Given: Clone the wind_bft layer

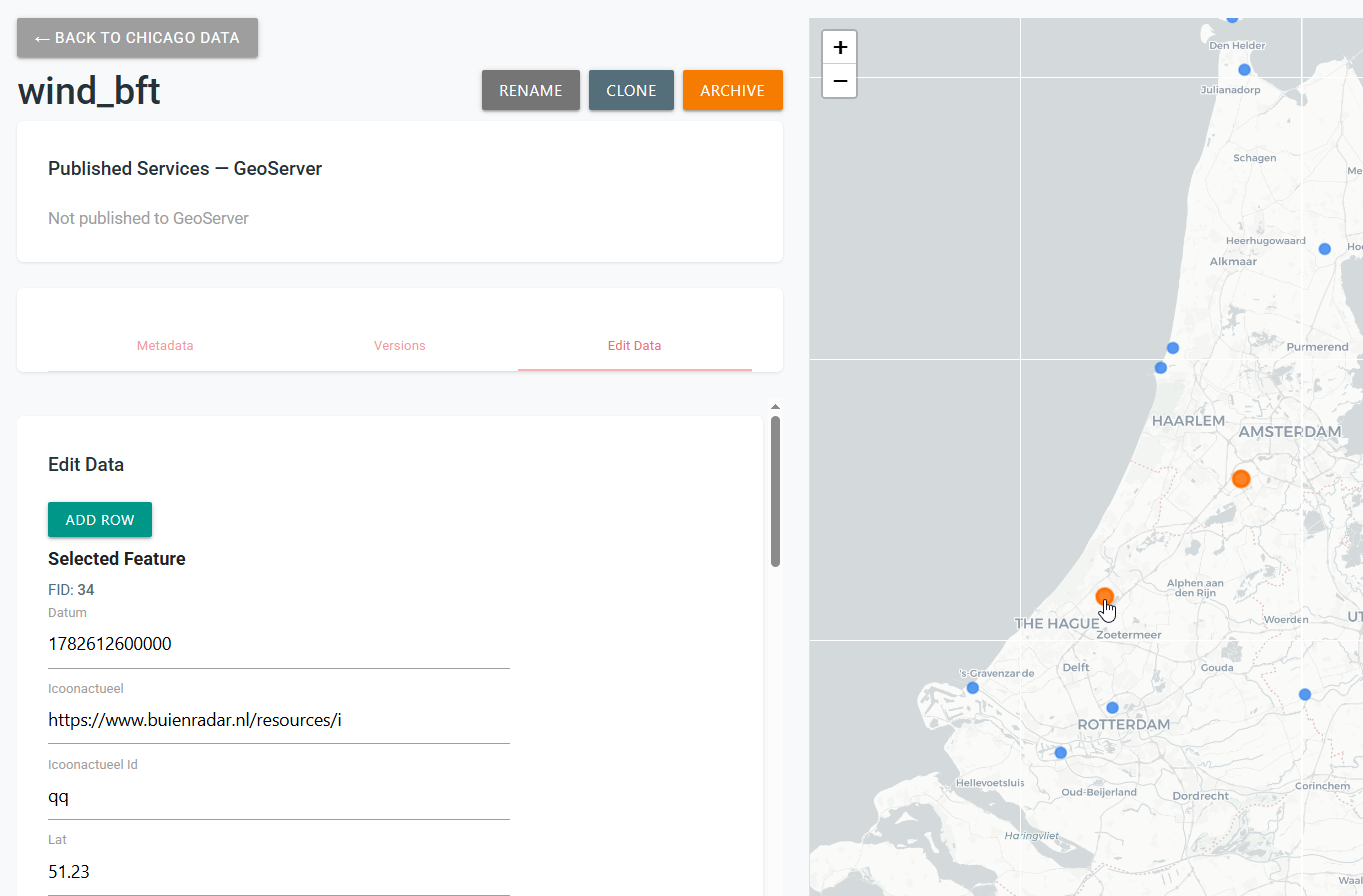Looking at the screenshot, I should (631, 90).
